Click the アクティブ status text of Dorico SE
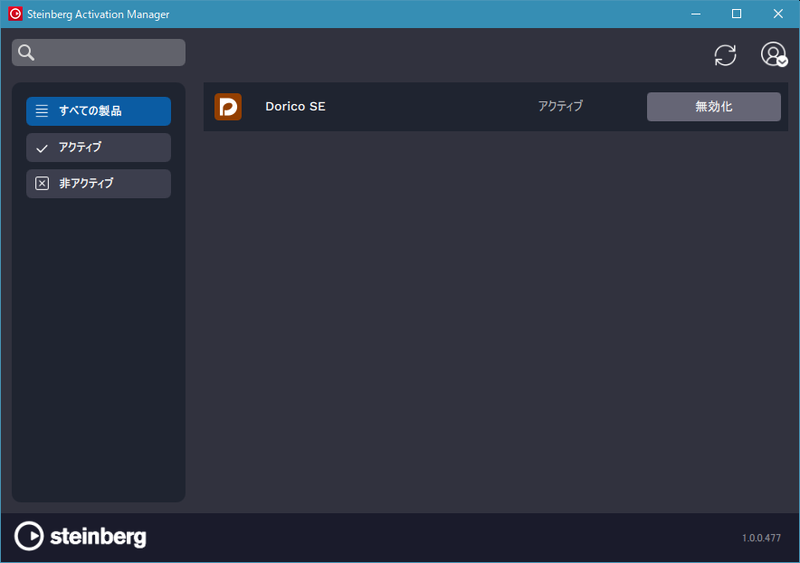800x563 pixels. 560,106
